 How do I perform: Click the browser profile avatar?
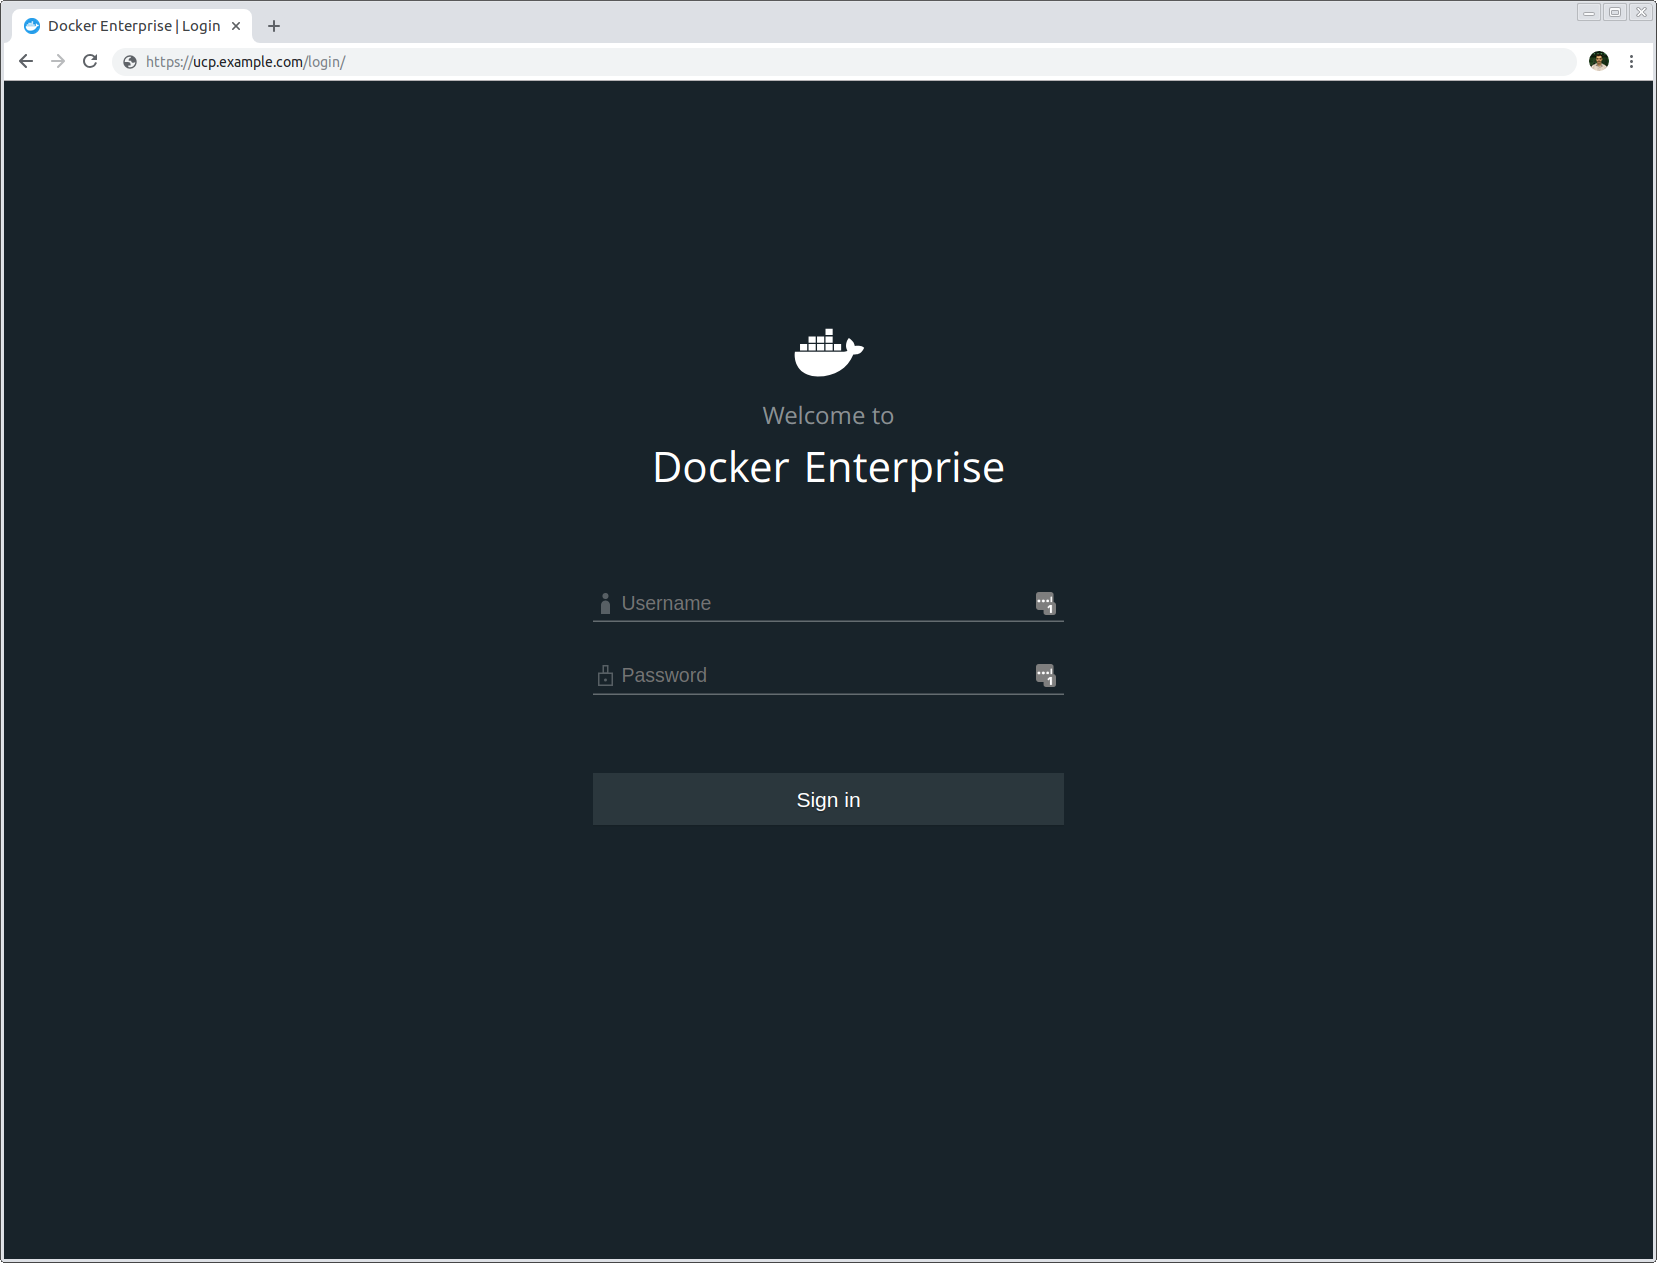pyautogui.click(x=1598, y=61)
